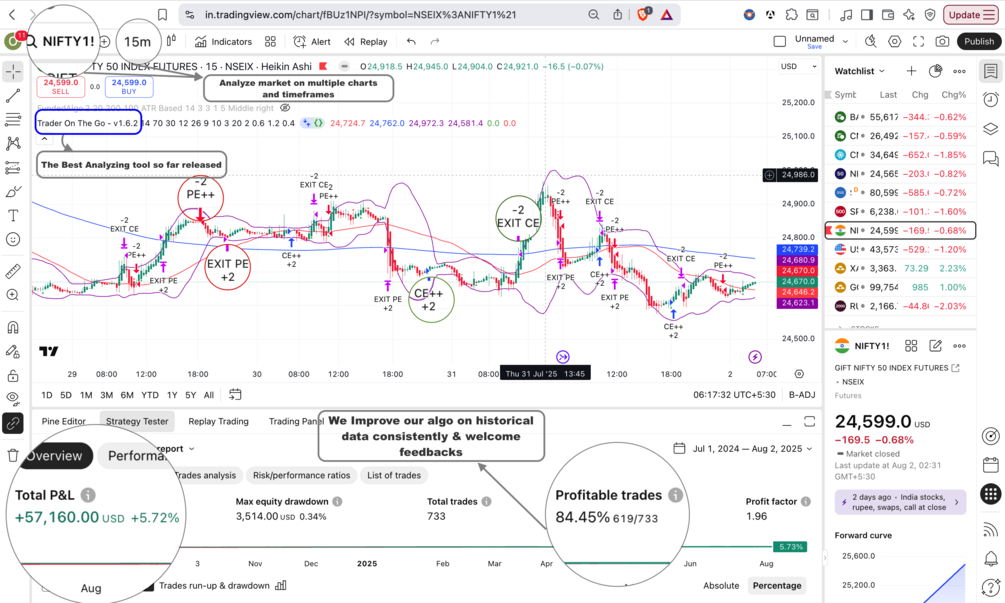Open NIFTY1! details three-dots menu

click(x=959, y=346)
